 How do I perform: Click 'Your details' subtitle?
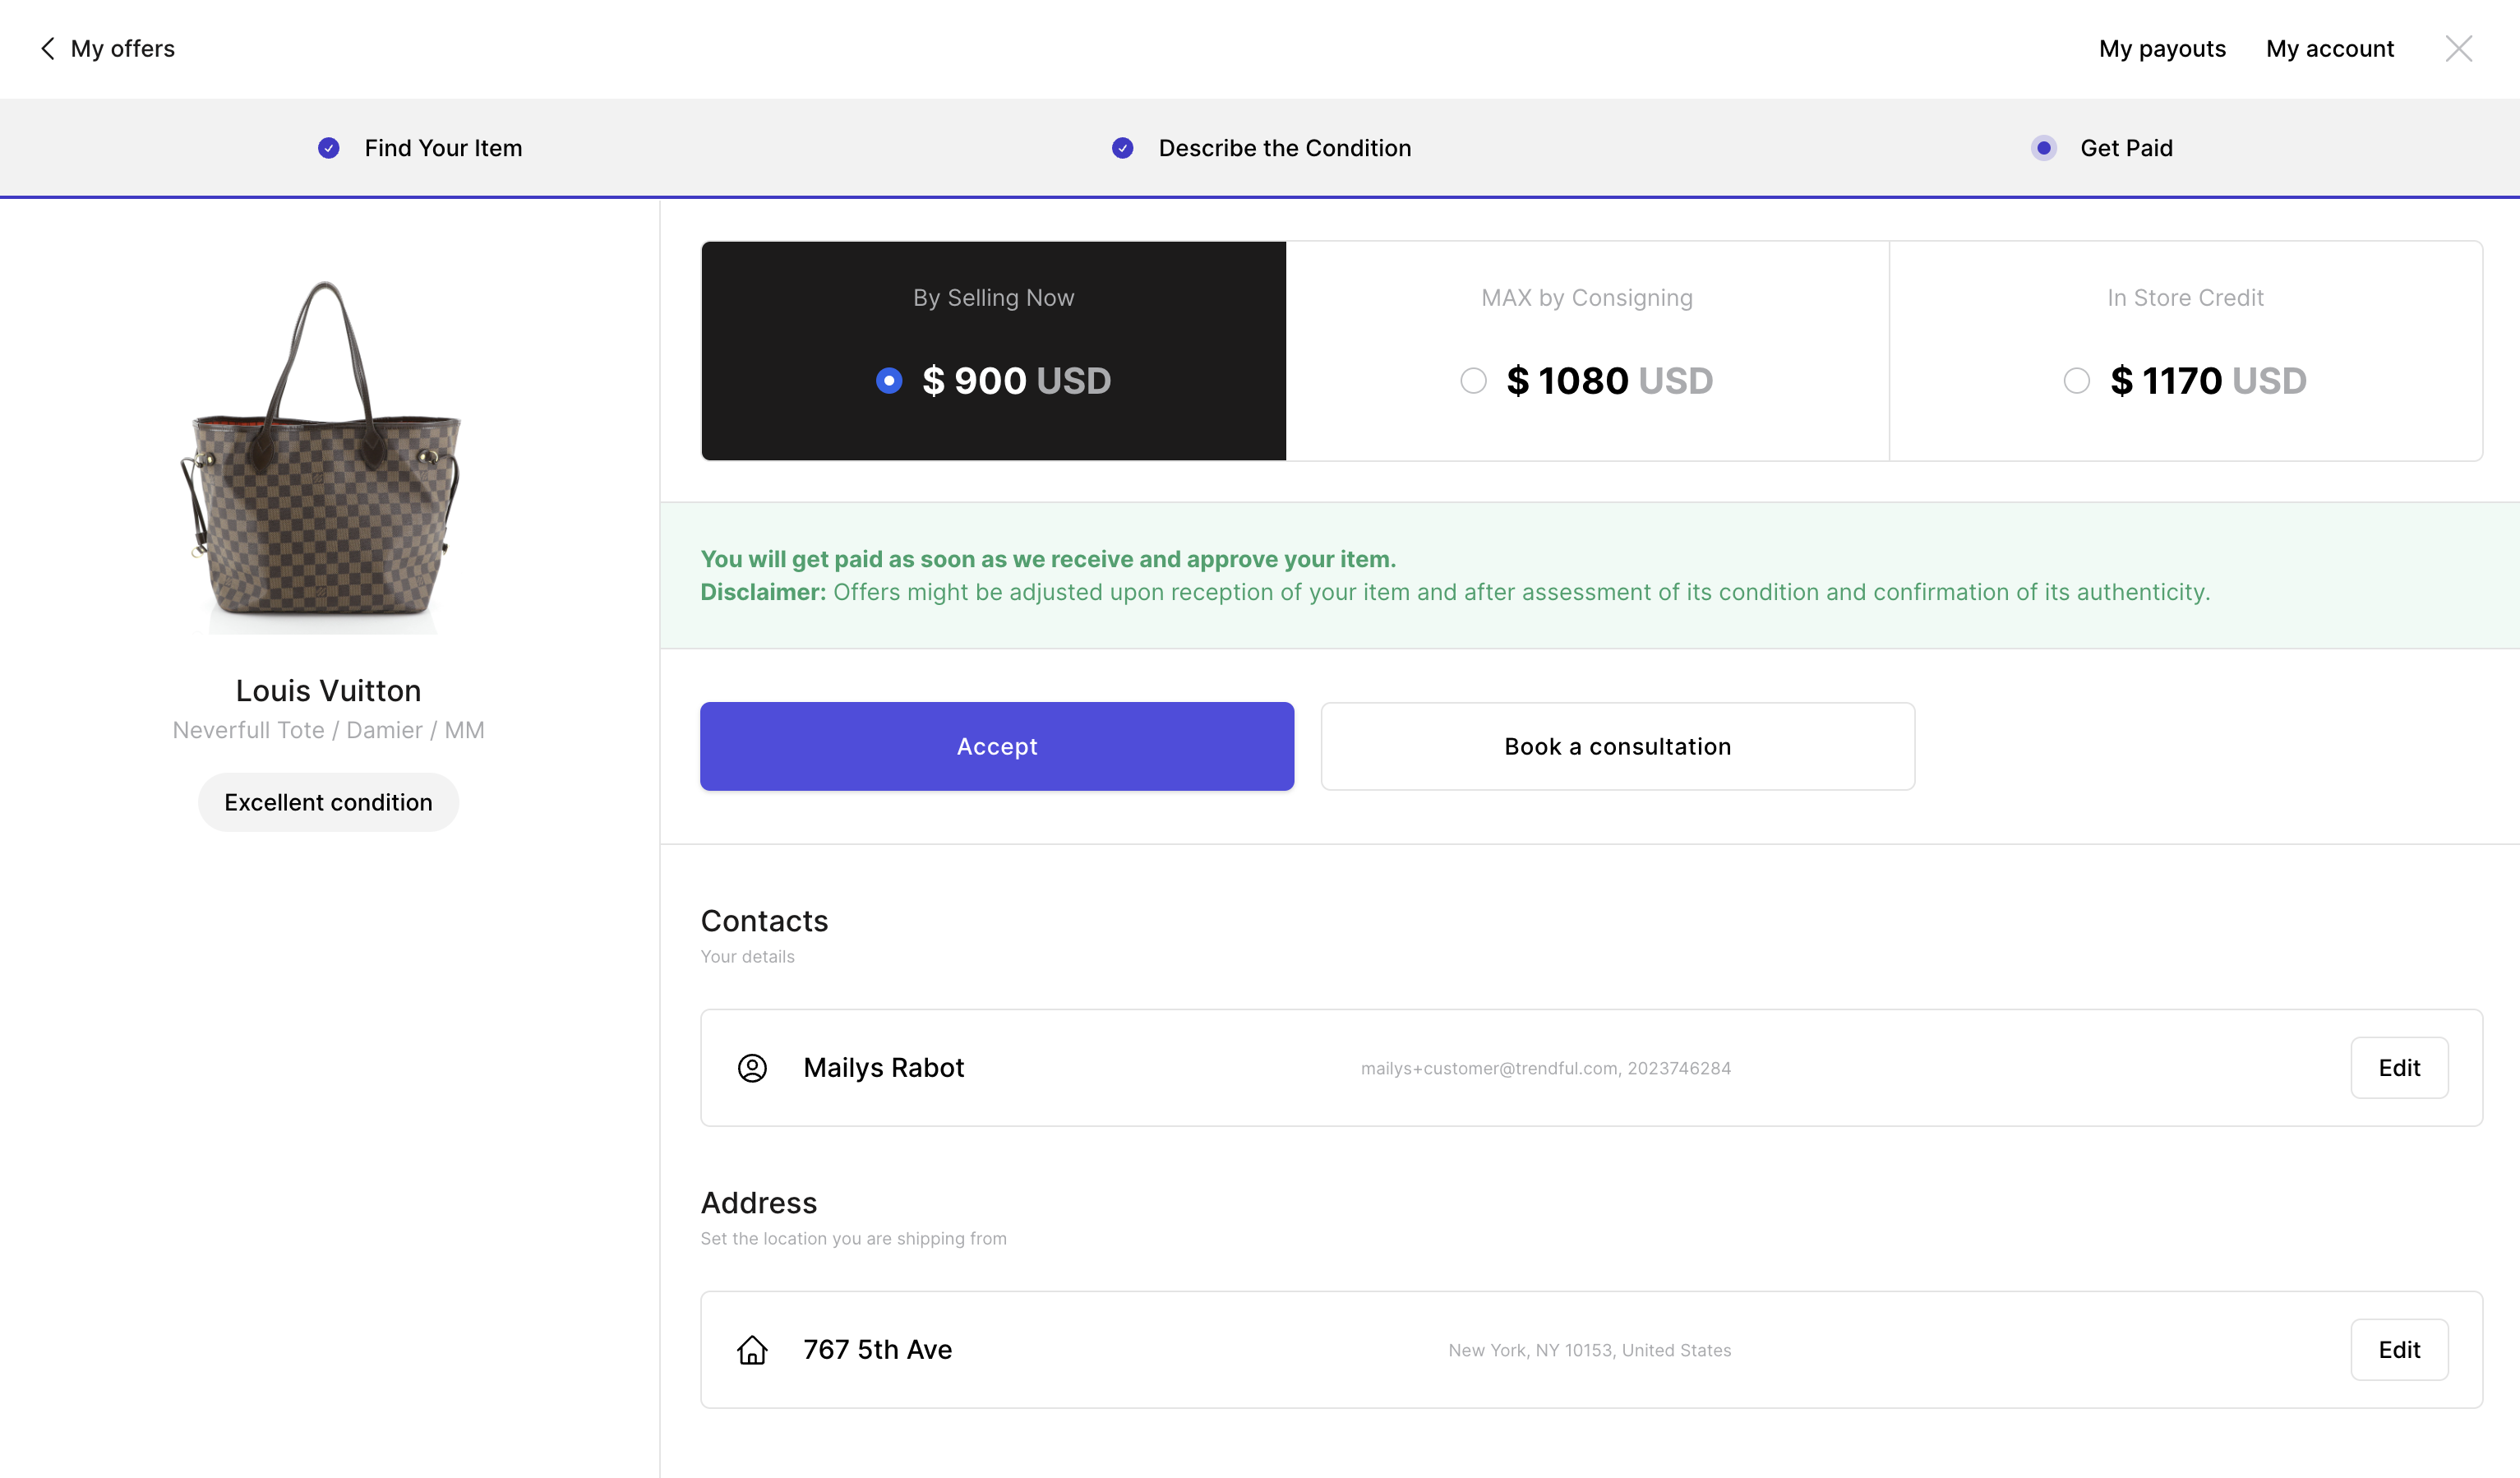[x=747, y=956]
